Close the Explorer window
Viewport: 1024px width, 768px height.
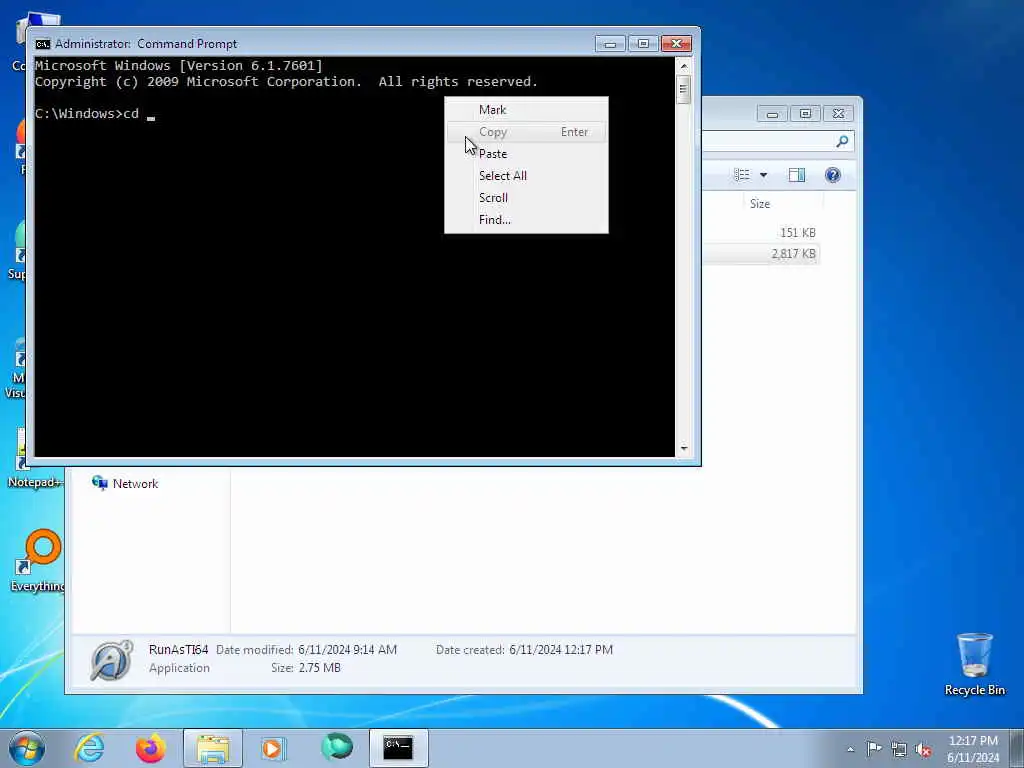click(839, 114)
